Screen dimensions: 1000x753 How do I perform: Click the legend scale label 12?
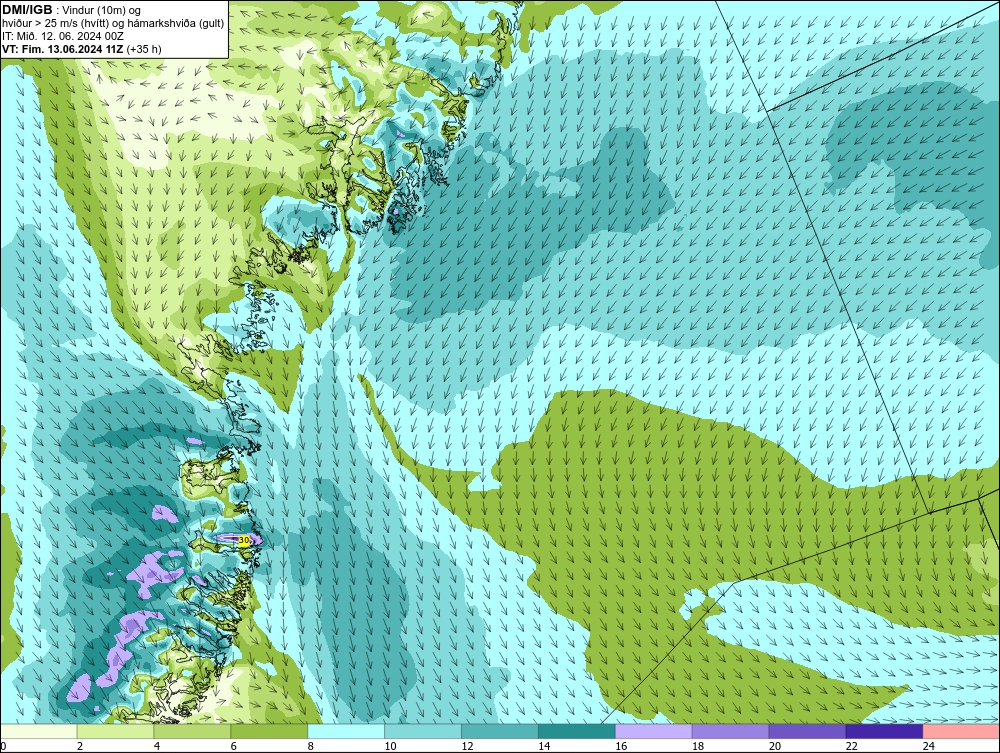pyautogui.click(x=467, y=746)
